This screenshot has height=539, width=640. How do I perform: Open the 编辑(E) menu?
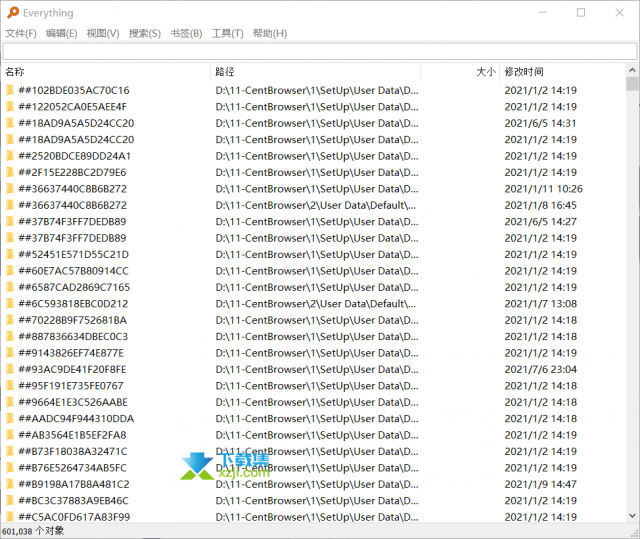point(62,33)
